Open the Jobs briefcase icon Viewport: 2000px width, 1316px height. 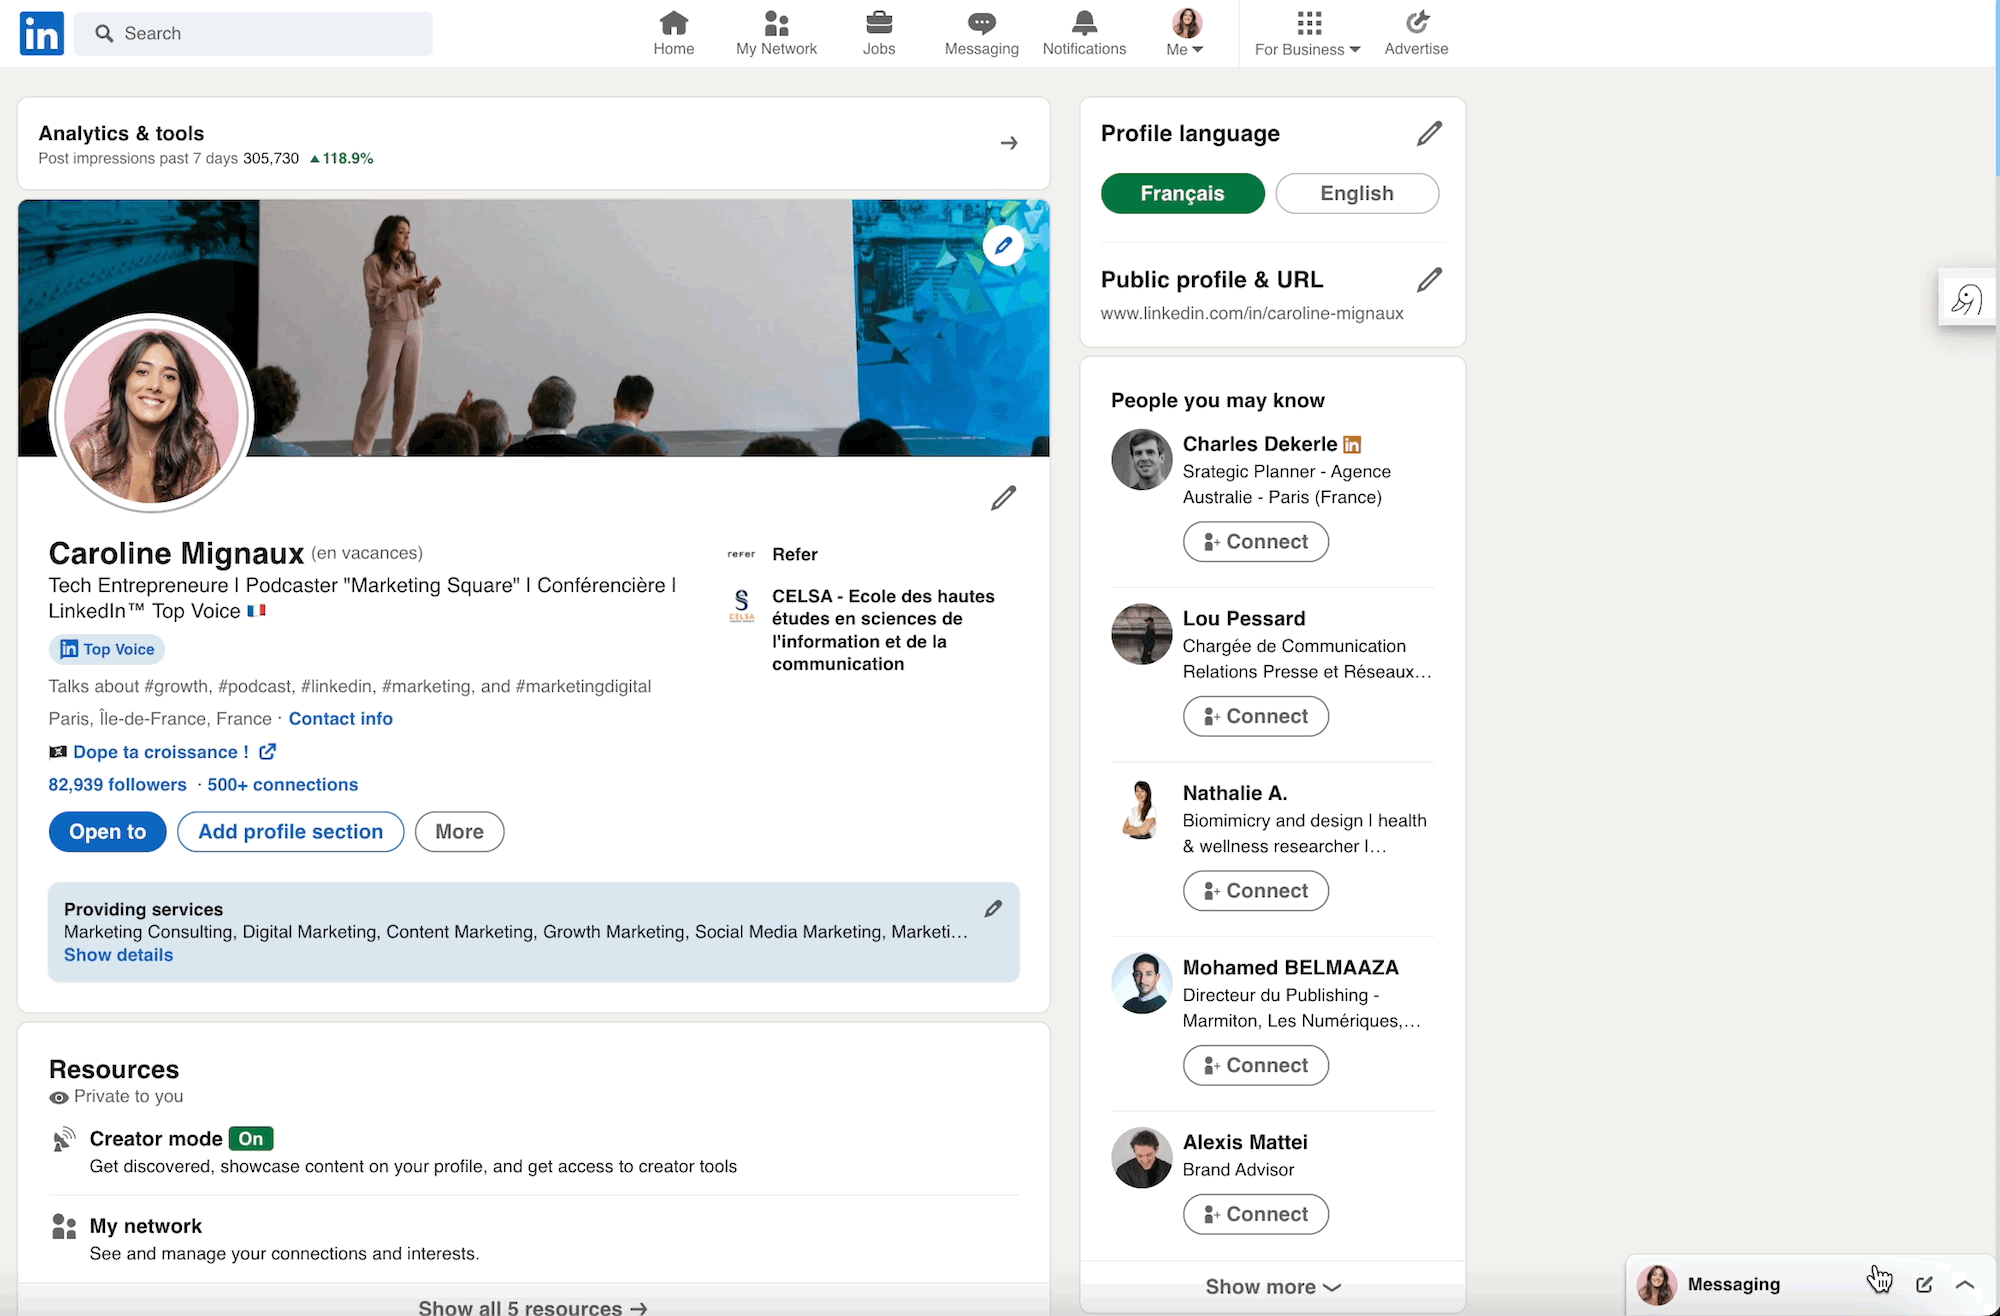(x=879, y=33)
